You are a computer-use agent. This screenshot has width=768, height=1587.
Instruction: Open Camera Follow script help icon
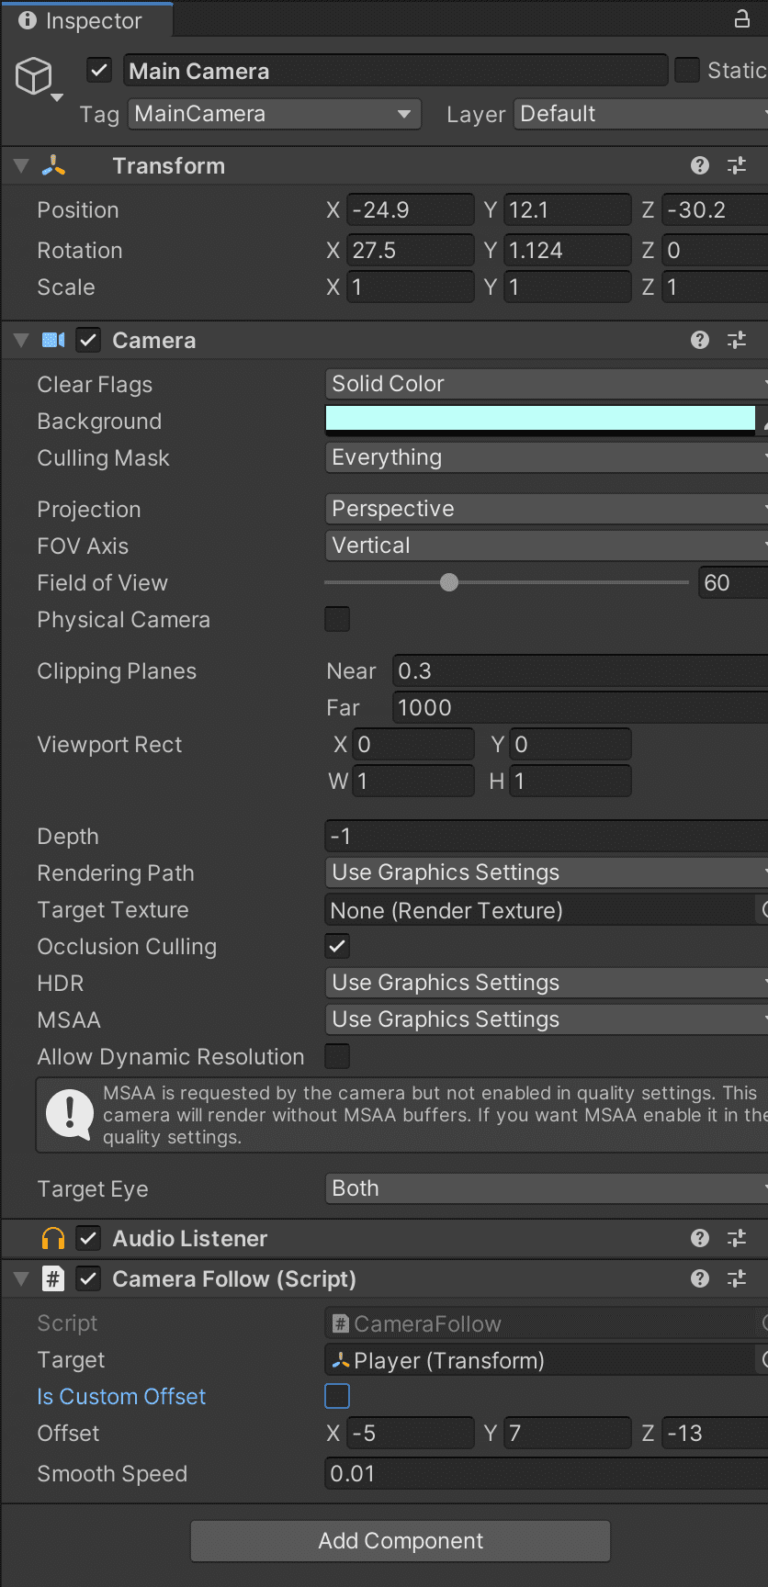700,1279
